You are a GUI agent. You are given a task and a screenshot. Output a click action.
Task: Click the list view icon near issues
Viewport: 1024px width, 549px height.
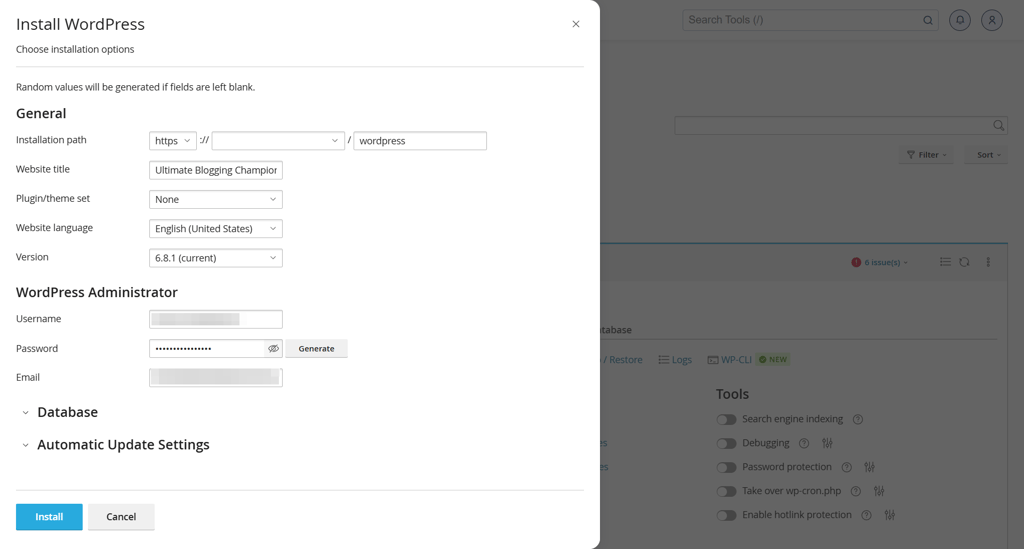(945, 262)
